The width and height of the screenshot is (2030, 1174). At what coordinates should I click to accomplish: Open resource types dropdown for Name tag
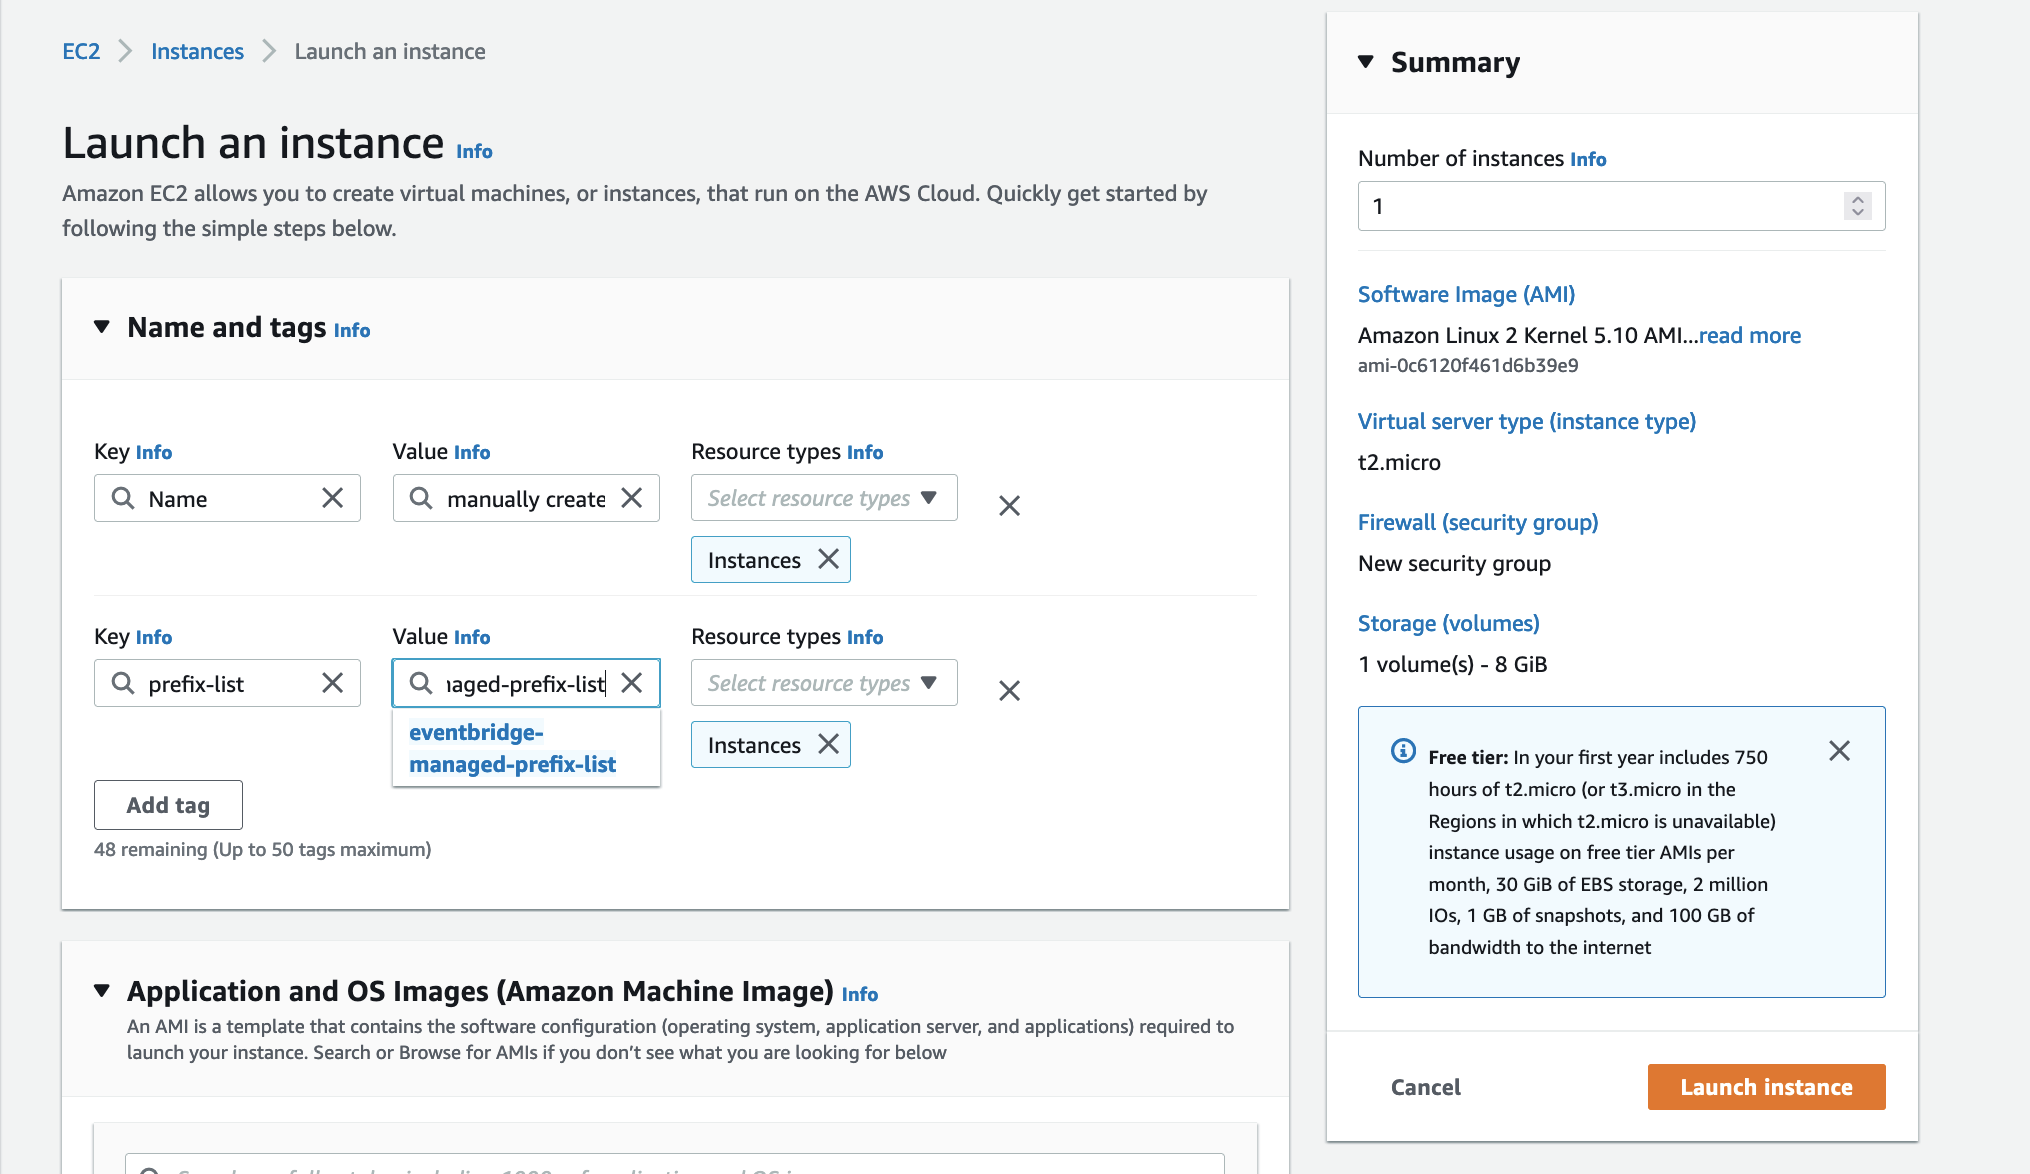click(x=824, y=498)
